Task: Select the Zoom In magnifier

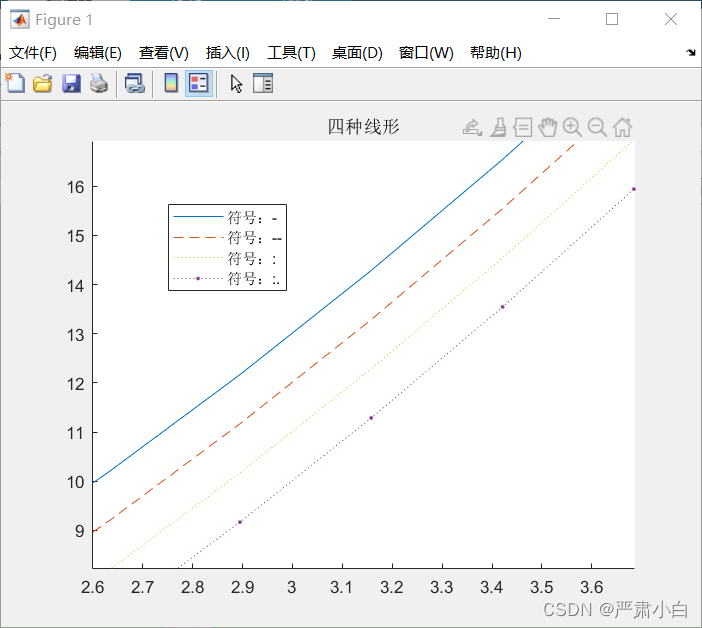Action: [x=572, y=128]
